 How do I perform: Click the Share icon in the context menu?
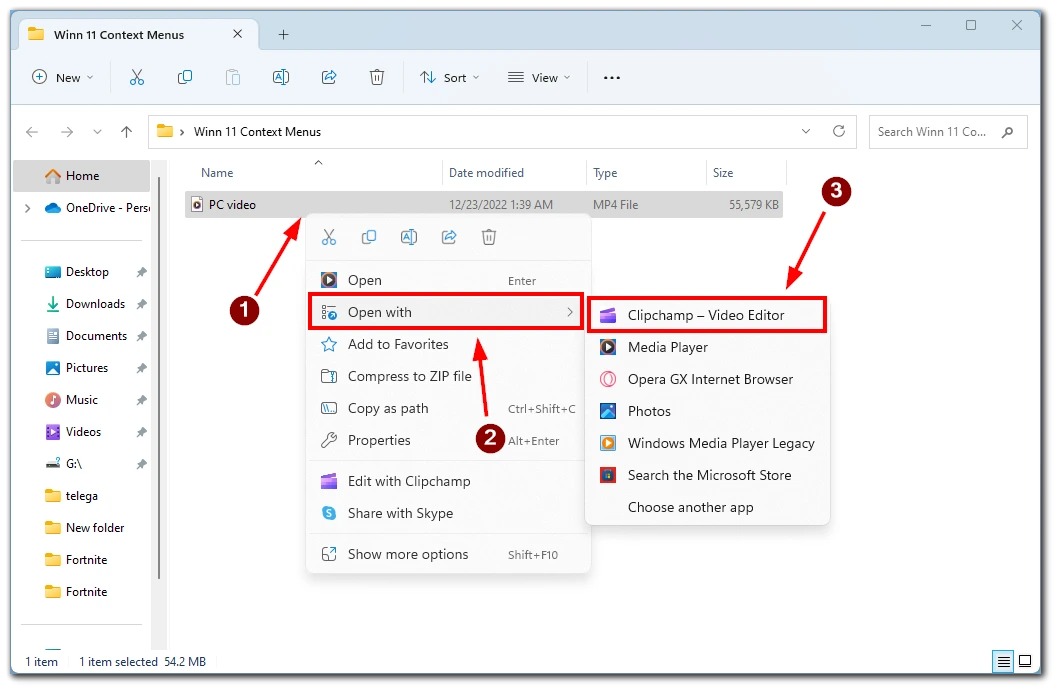pyautogui.click(x=449, y=237)
